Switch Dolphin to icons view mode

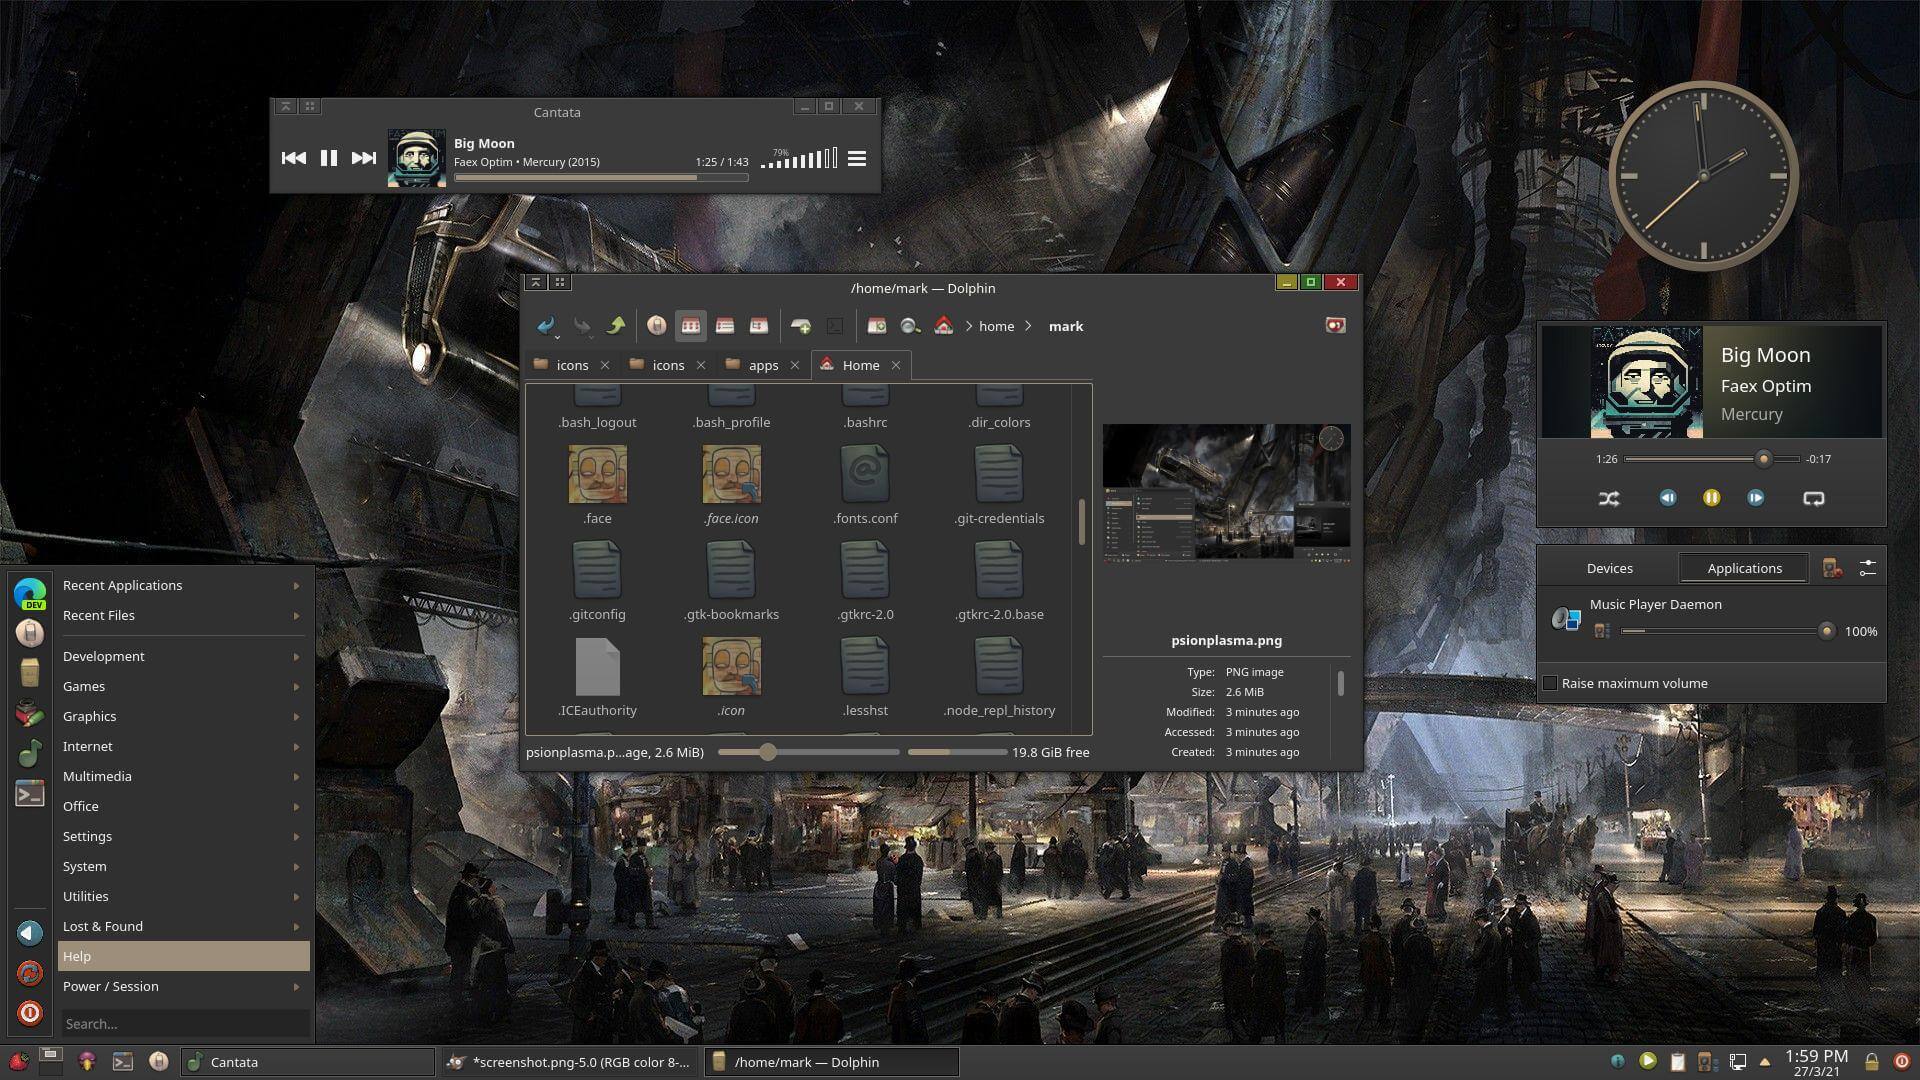tap(690, 326)
